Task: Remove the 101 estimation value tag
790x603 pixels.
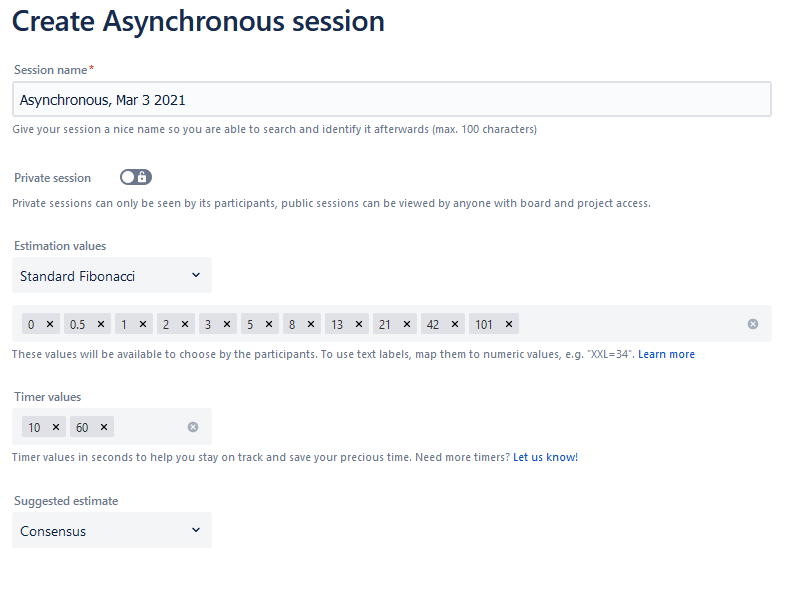Action: [x=509, y=324]
